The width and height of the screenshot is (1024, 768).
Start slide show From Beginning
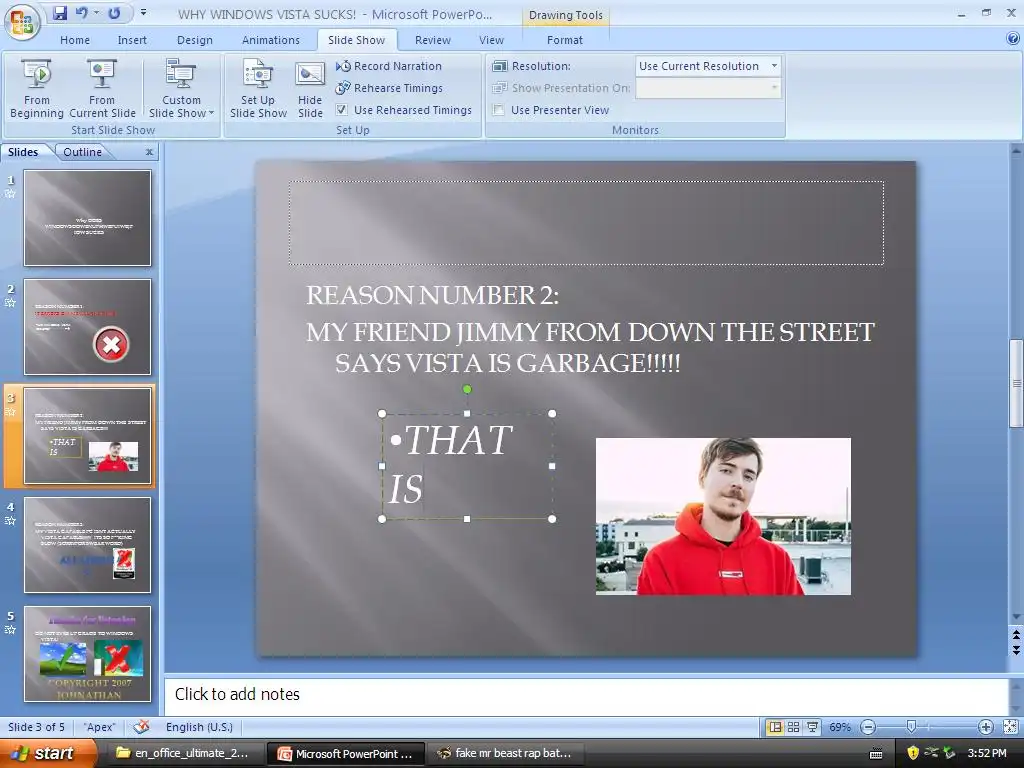(37, 89)
